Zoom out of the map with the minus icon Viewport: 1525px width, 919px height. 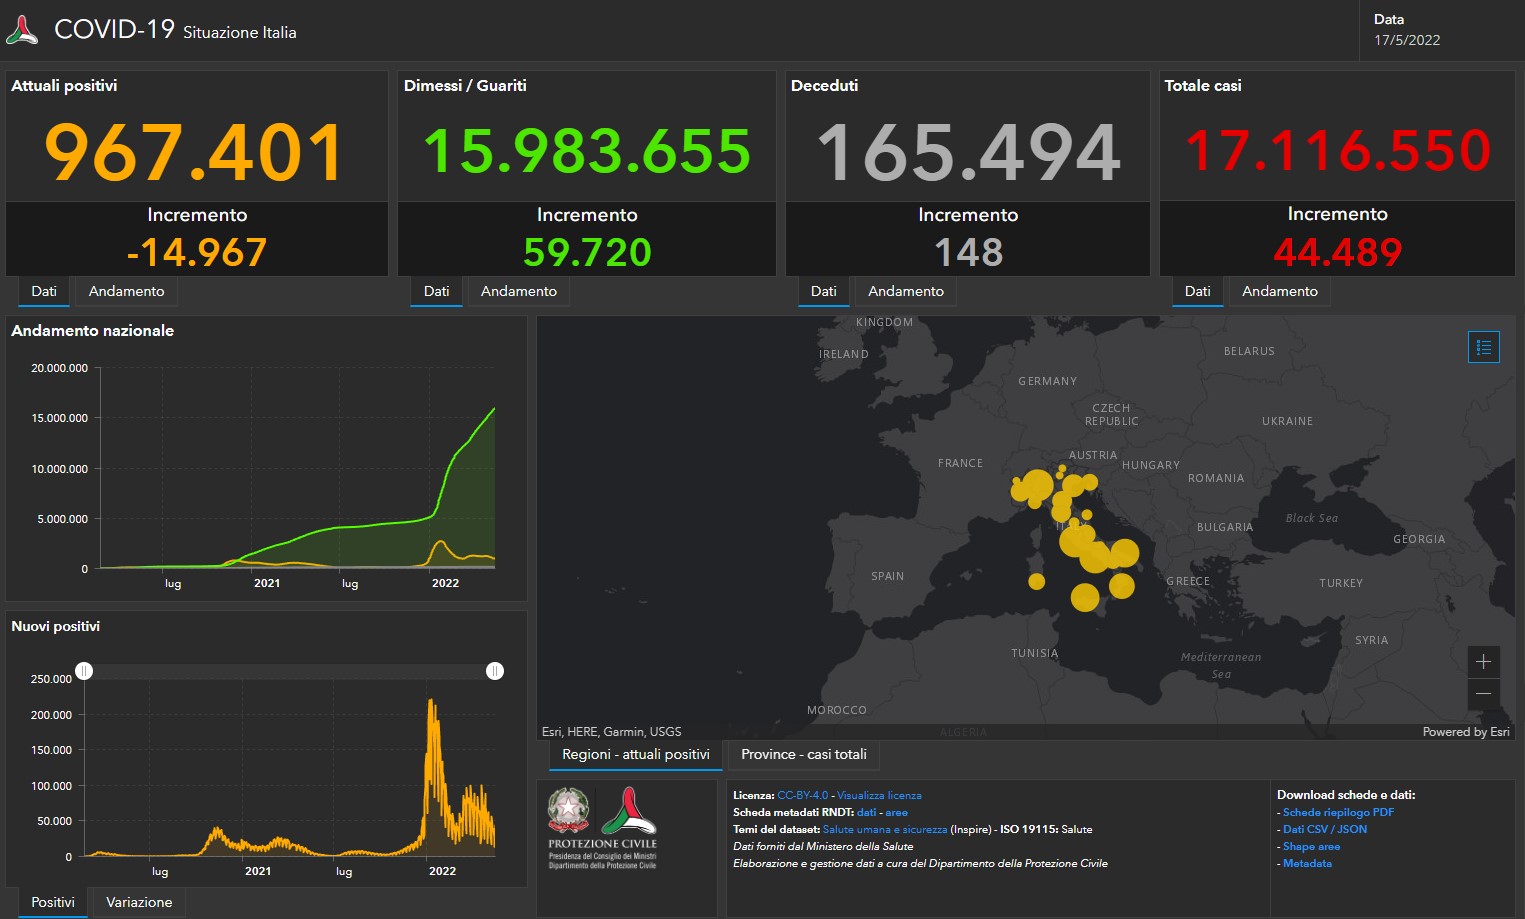point(1484,694)
